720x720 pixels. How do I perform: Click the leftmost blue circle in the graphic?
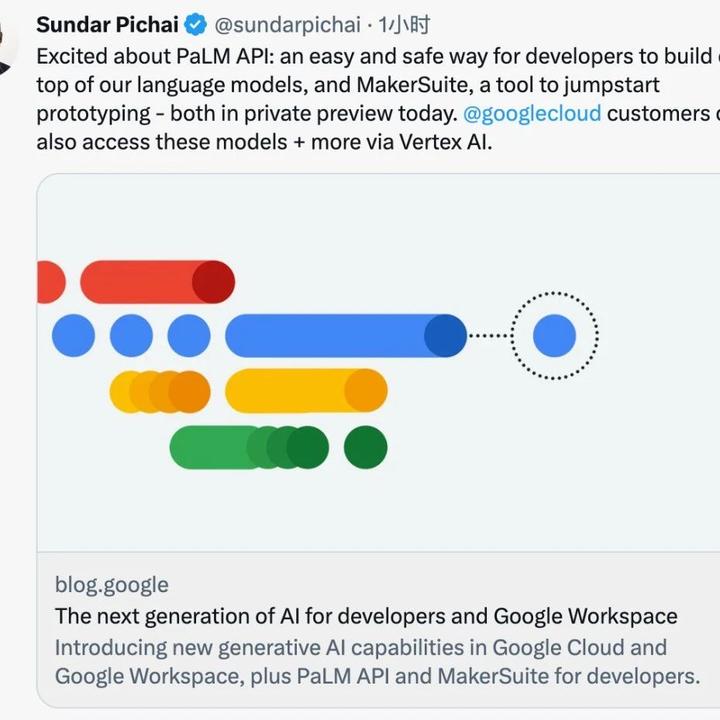click(73, 336)
